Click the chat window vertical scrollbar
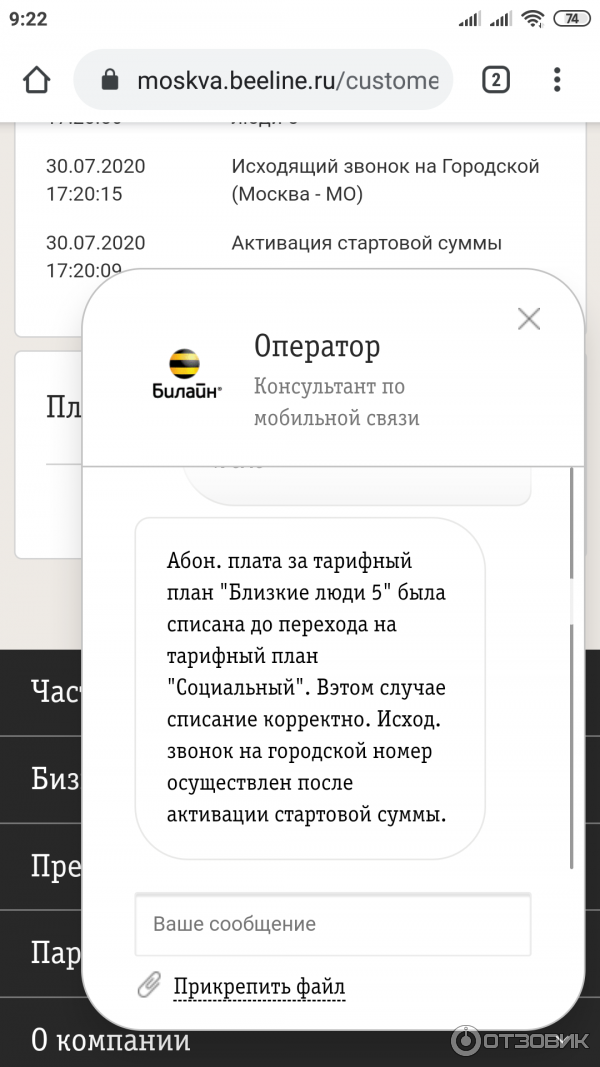 click(x=571, y=700)
